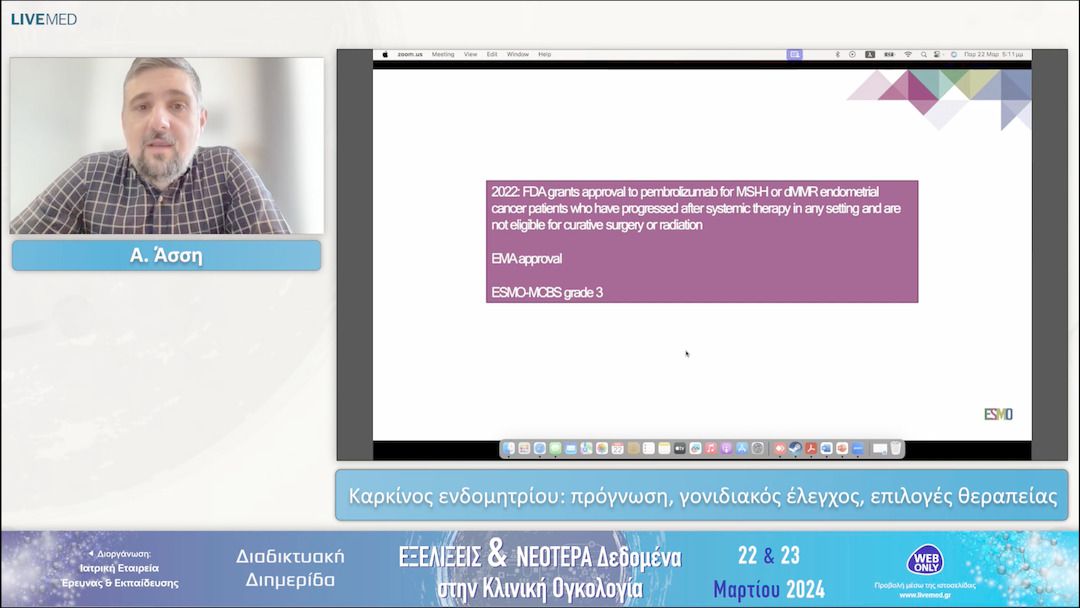Open the Trash in the Dock

[895, 448]
